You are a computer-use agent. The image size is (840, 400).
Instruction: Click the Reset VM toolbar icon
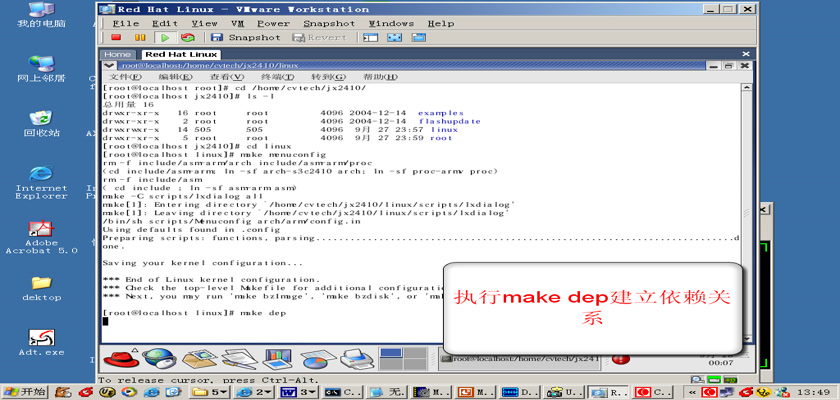pyautogui.click(x=187, y=37)
